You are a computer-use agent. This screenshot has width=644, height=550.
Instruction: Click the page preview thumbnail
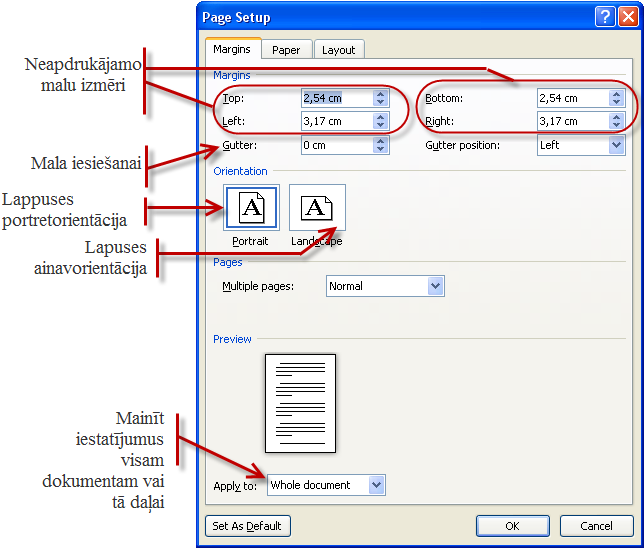point(300,403)
